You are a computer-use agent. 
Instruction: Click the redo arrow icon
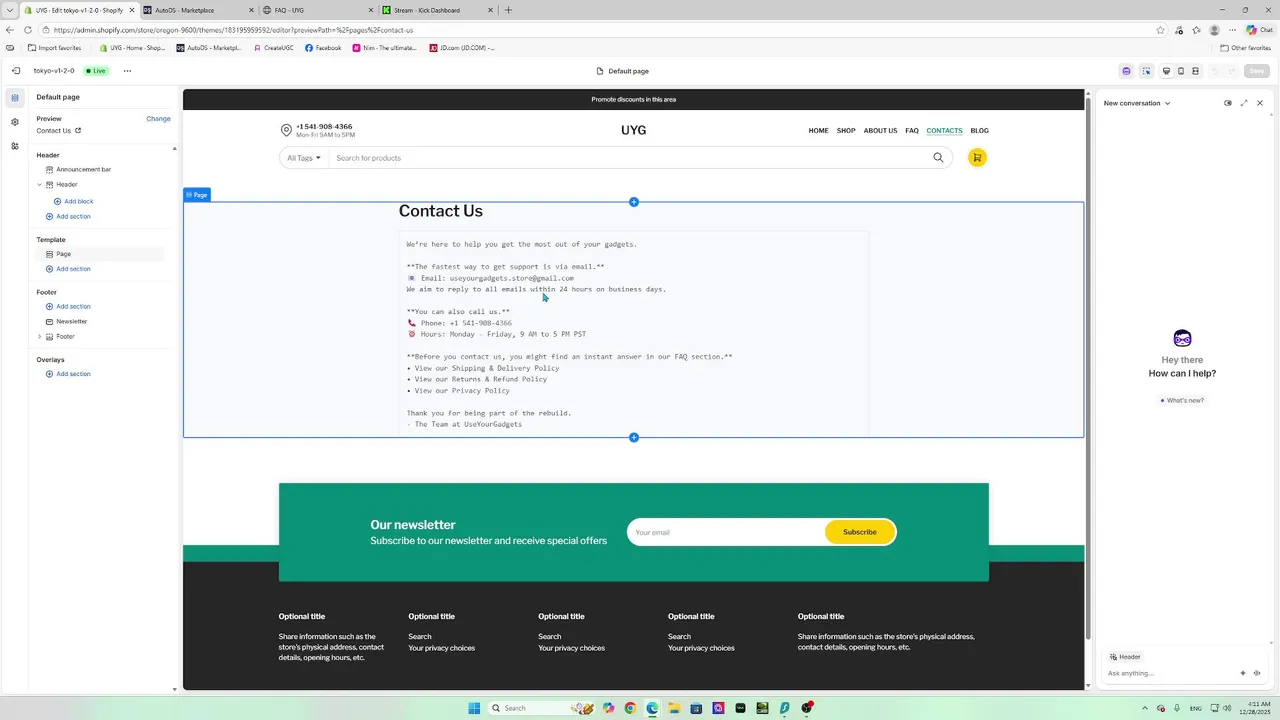1232,71
